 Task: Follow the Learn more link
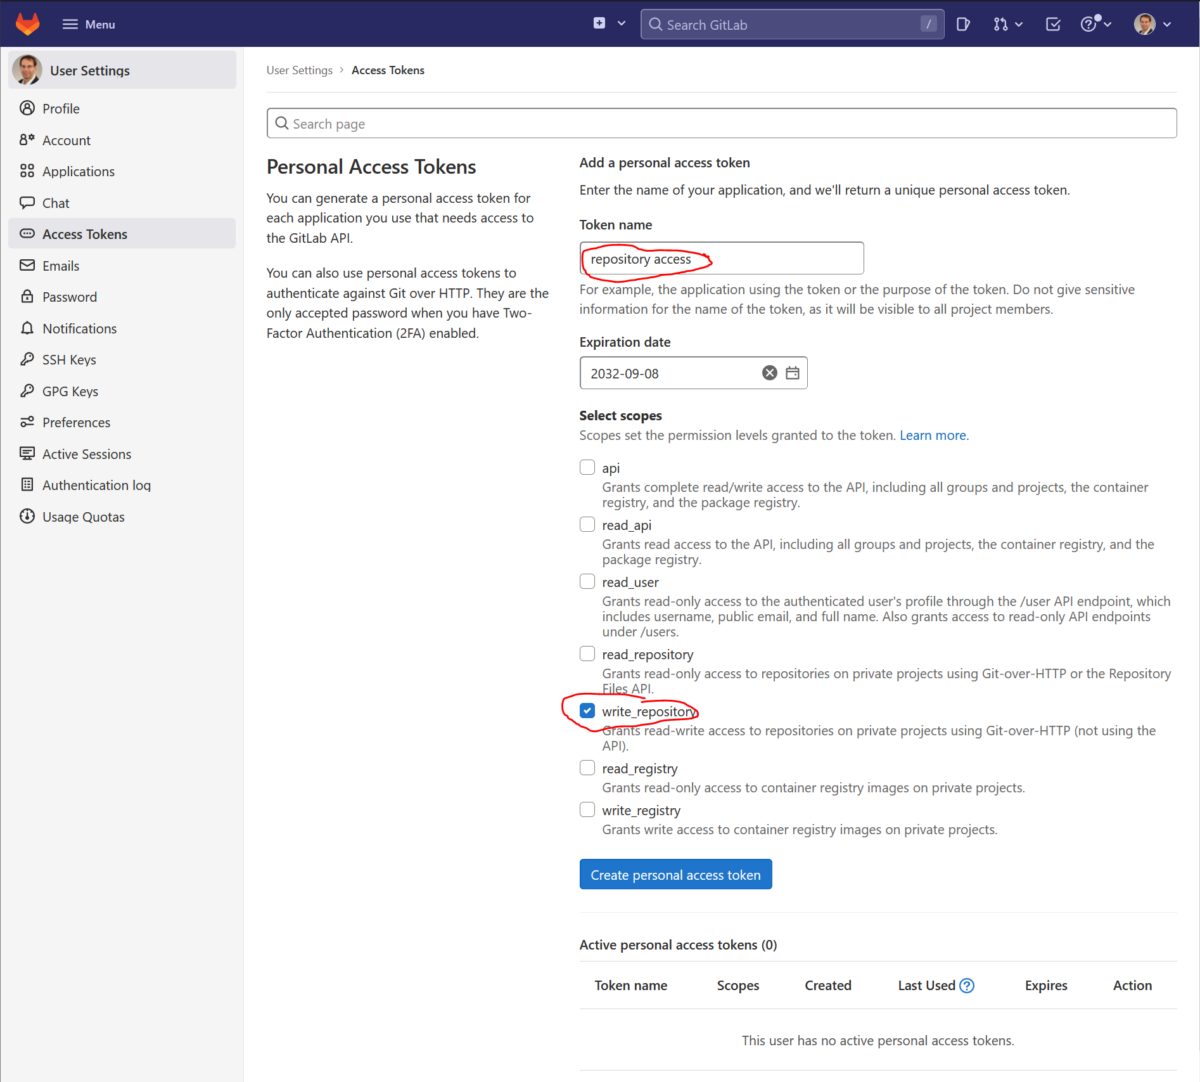[933, 436]
